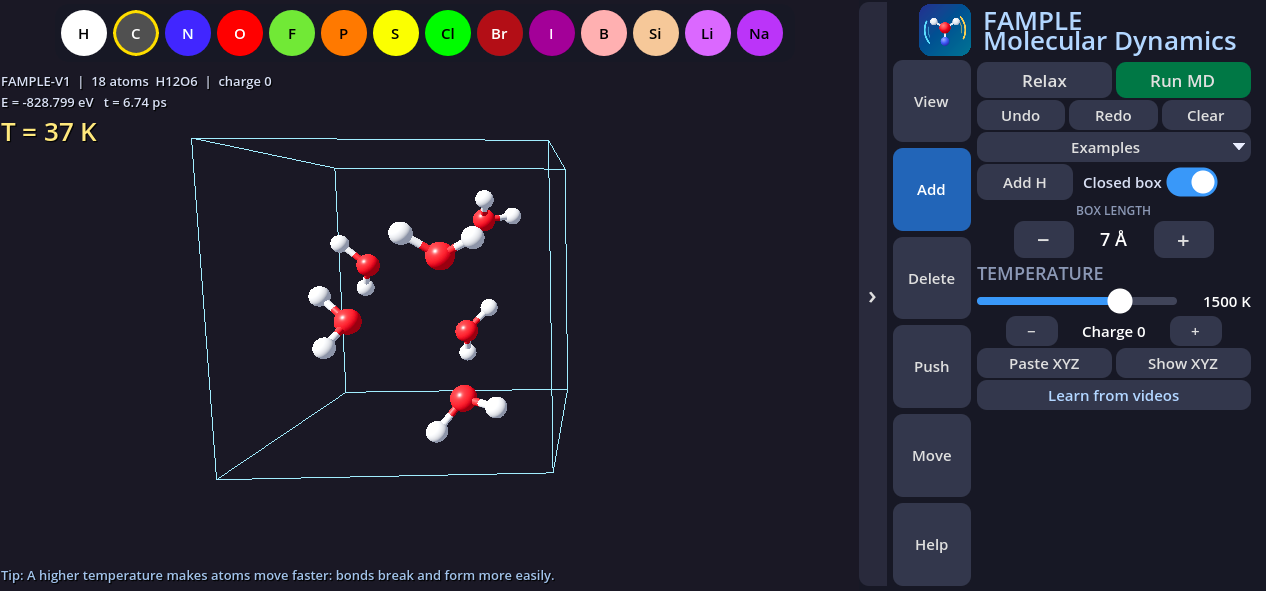
Task: Select the Sulfur (S) element
Action: click(x=396, y=34)
